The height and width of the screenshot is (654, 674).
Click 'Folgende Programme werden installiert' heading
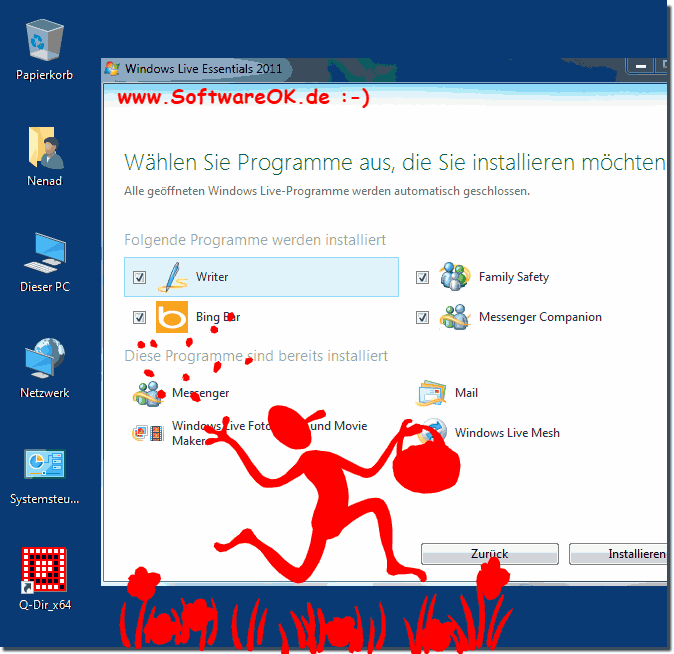(x=255, y=240)
